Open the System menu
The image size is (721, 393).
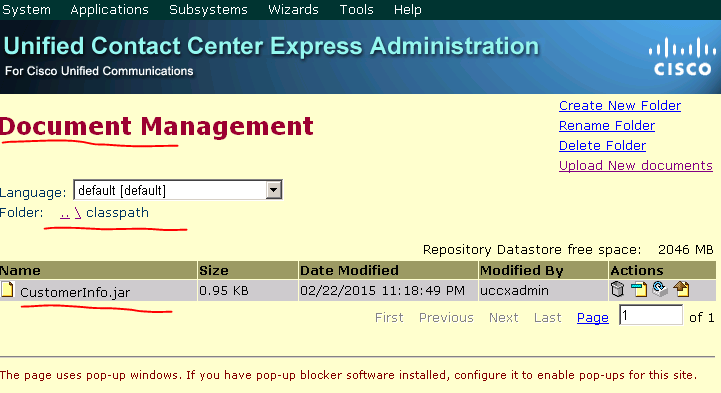click(x=26, y=10)
